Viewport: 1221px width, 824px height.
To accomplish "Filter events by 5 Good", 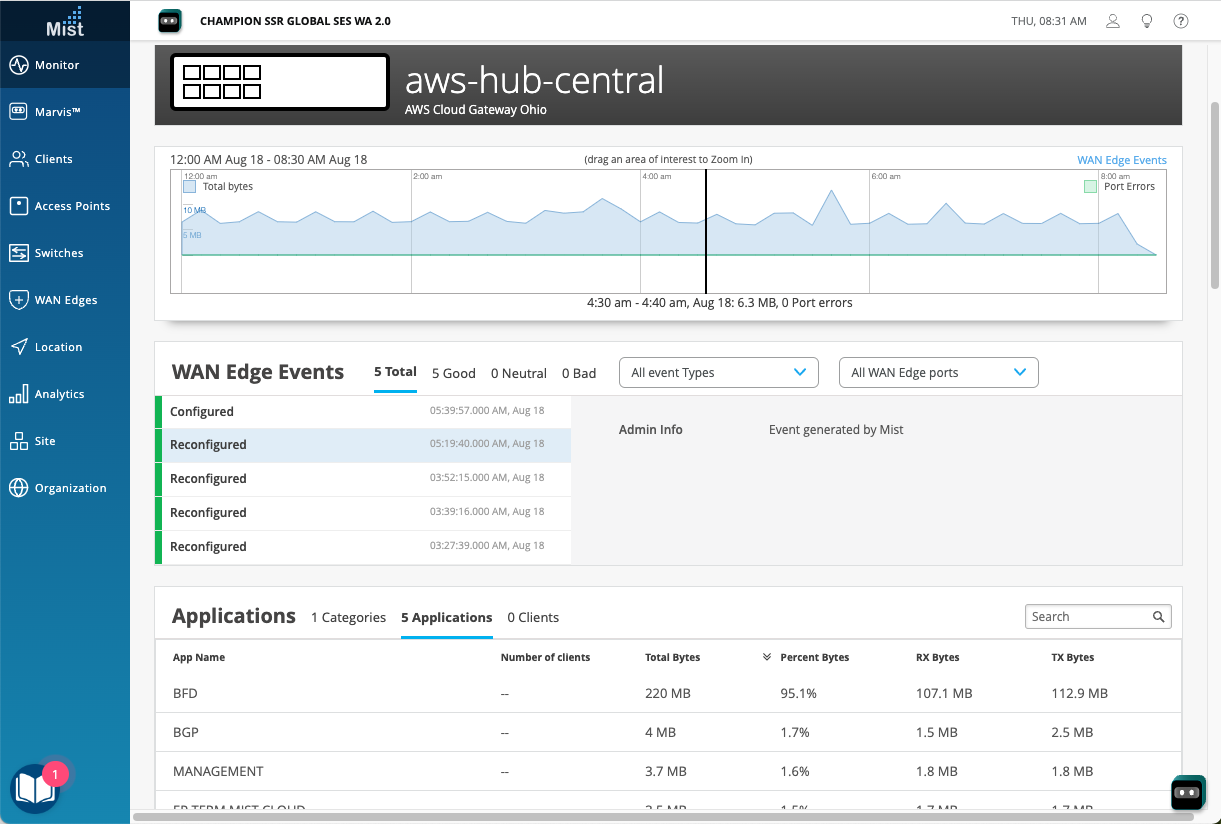I will click(453, 373).
